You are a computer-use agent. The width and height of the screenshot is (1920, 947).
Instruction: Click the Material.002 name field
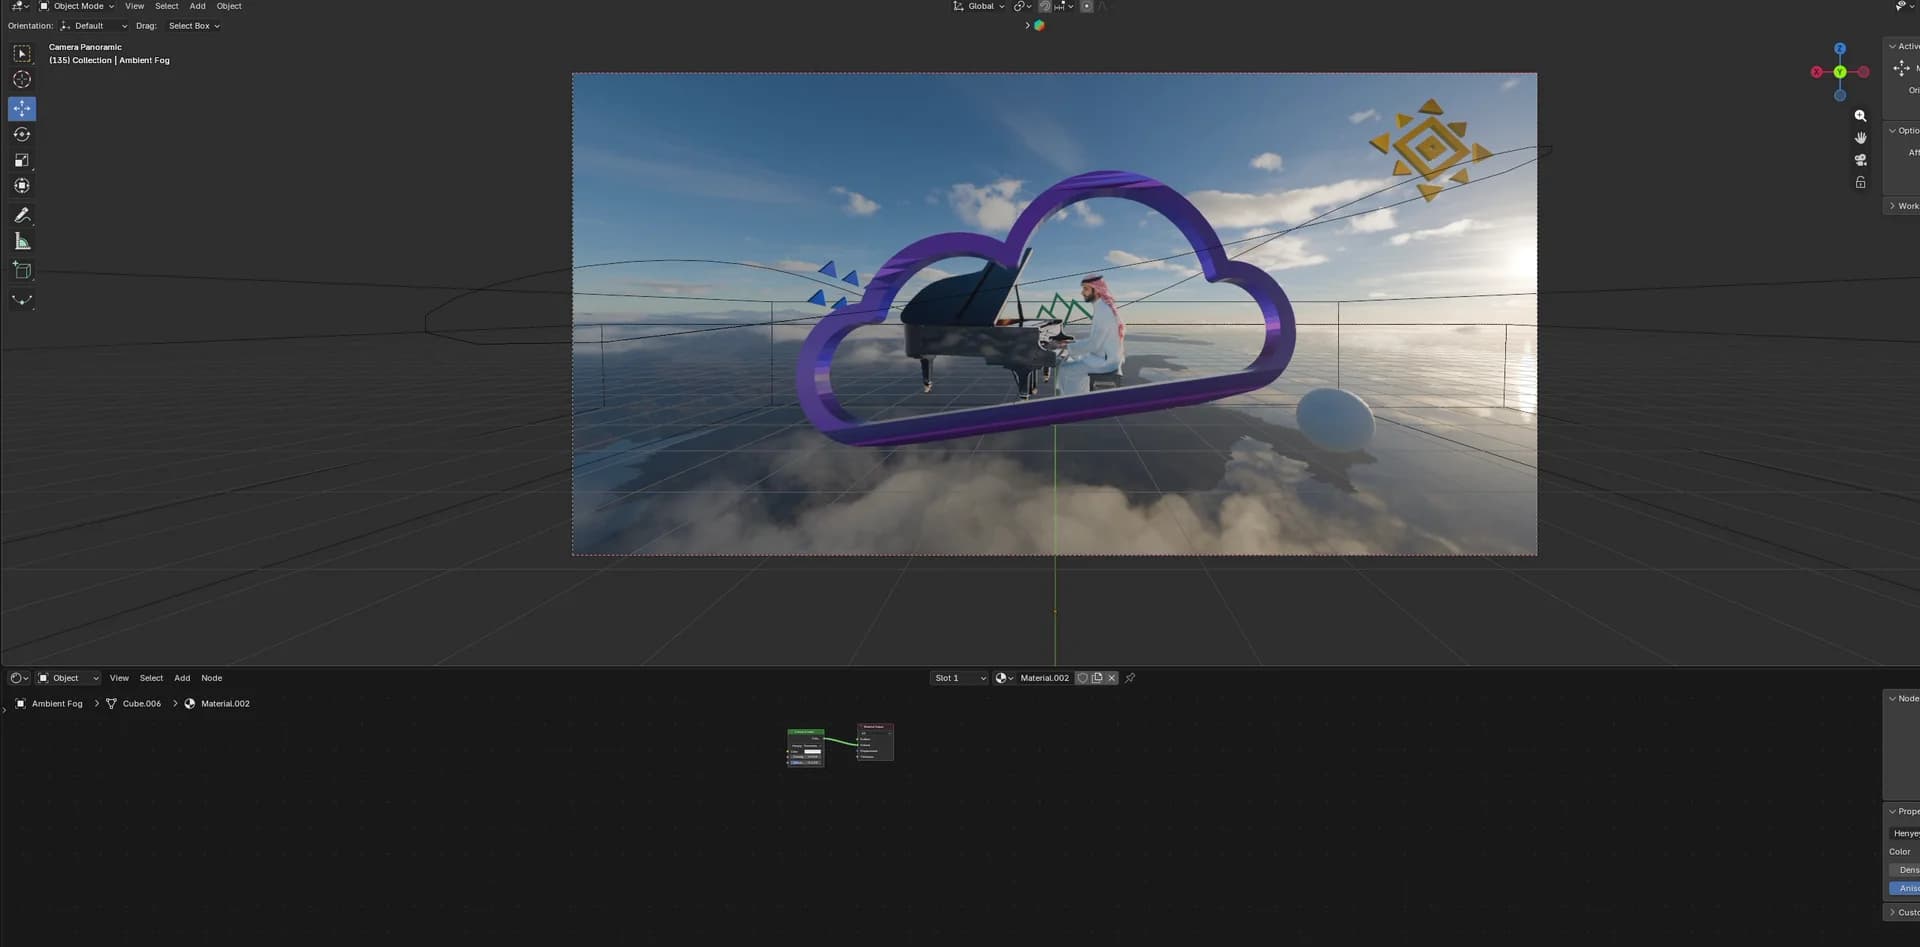point(1045,678)
